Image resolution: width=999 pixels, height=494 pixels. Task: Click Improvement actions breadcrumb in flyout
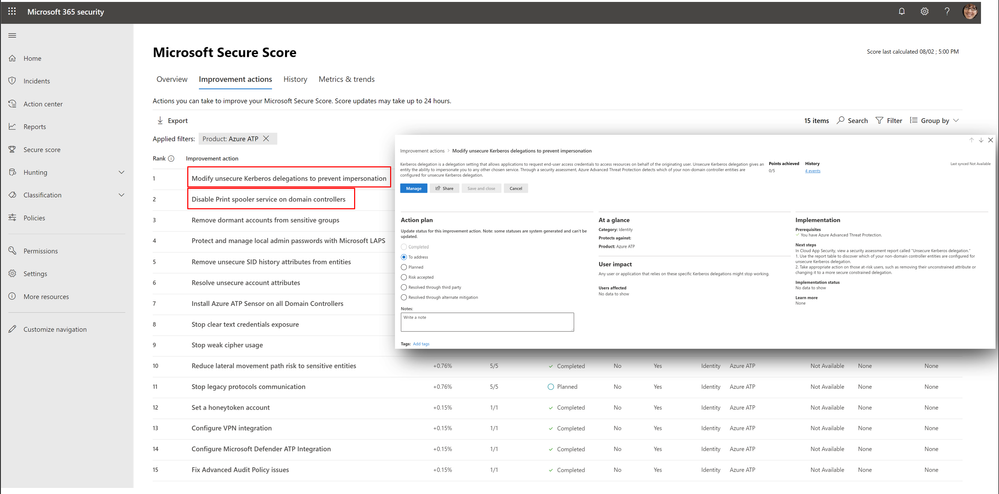(x=422, y=151)
